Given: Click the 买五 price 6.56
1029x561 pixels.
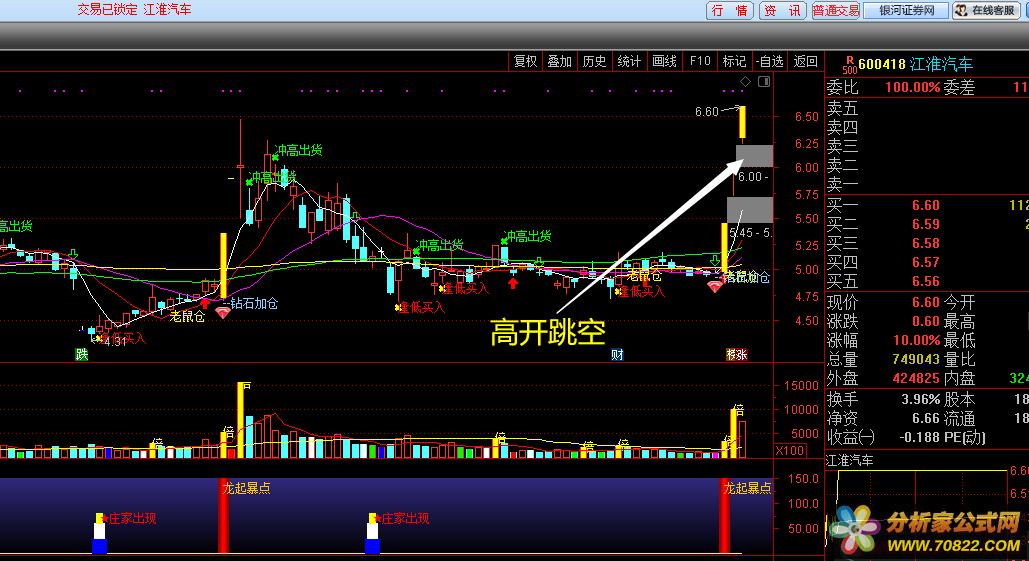Looking at the screenshot, I should pos(925,281).
